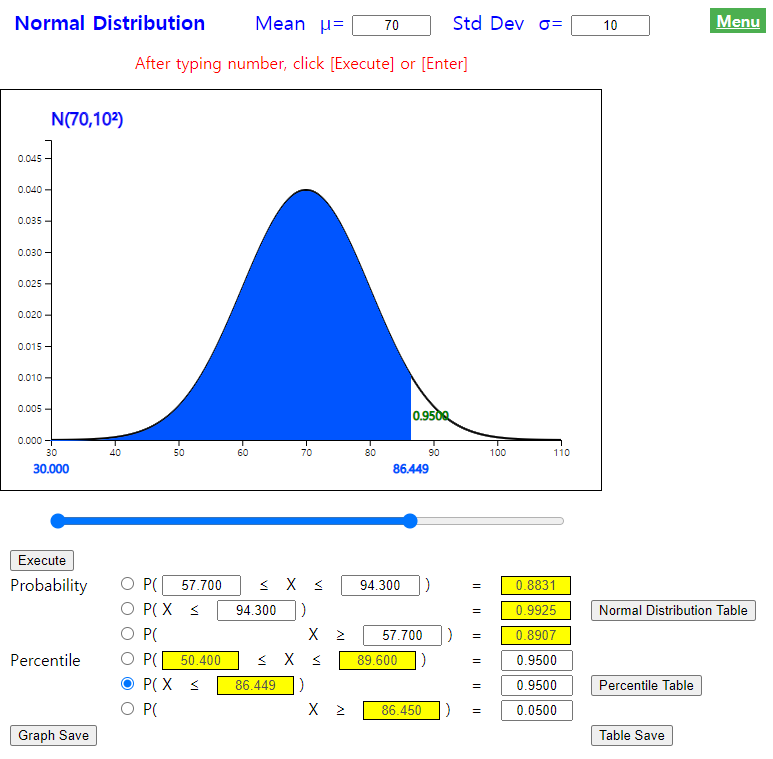Image resolution: width=773 pixels, height=759 pixels.
Task: Click the Execute button
Action: pos(42,560)
